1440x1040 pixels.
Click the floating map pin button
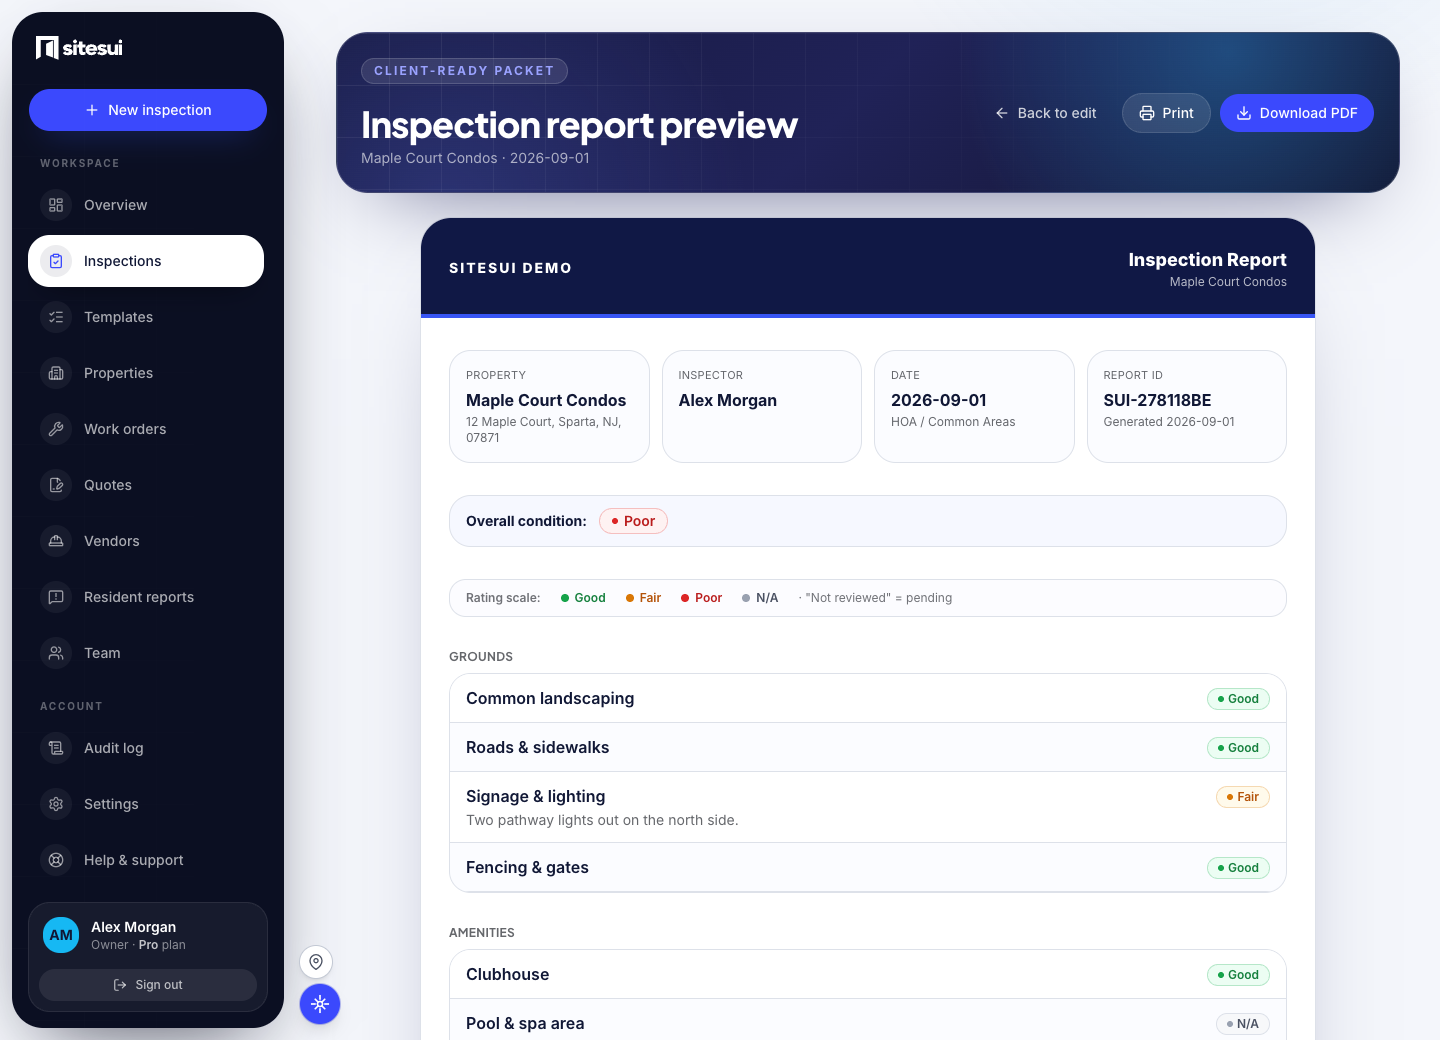[x=316, y=962]
